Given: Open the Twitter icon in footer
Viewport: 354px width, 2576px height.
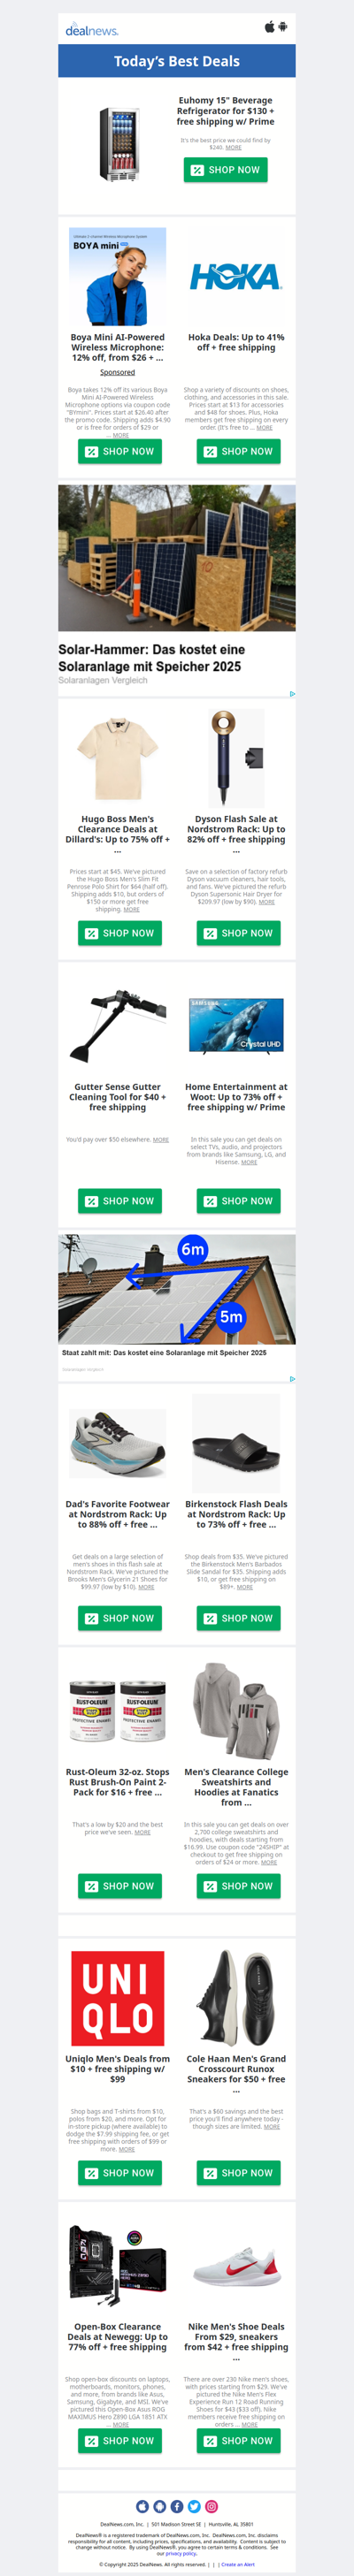Looking at the screenshot, I should tap(194, 2506).
